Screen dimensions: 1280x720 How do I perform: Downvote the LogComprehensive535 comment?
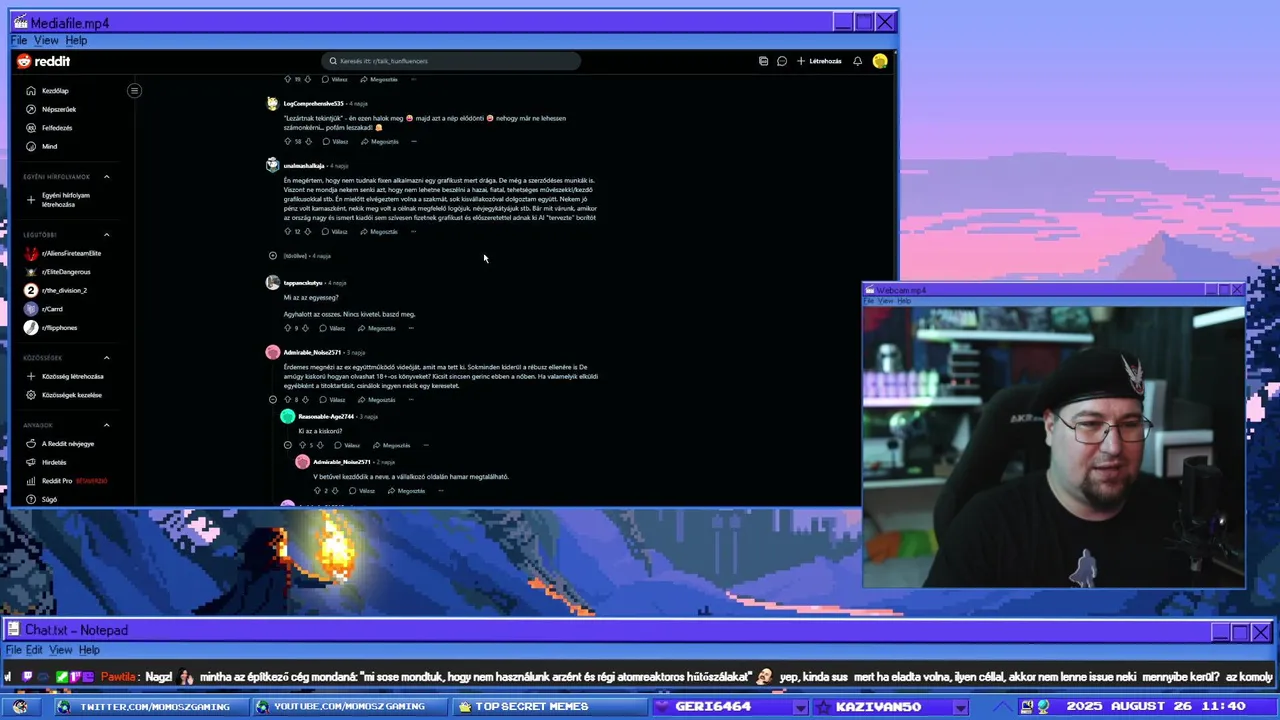(309, 141)
